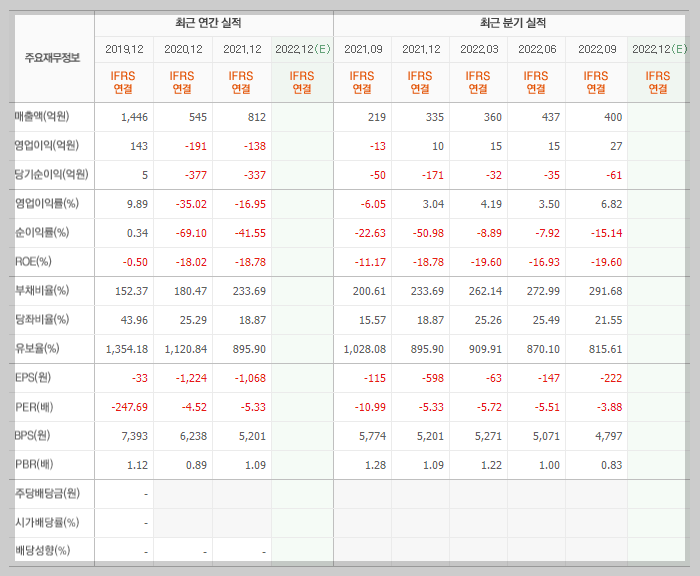The image size is (700, 576).
Task: Click the quarterly operating margin 3.04
Action: tap(433, 205)
